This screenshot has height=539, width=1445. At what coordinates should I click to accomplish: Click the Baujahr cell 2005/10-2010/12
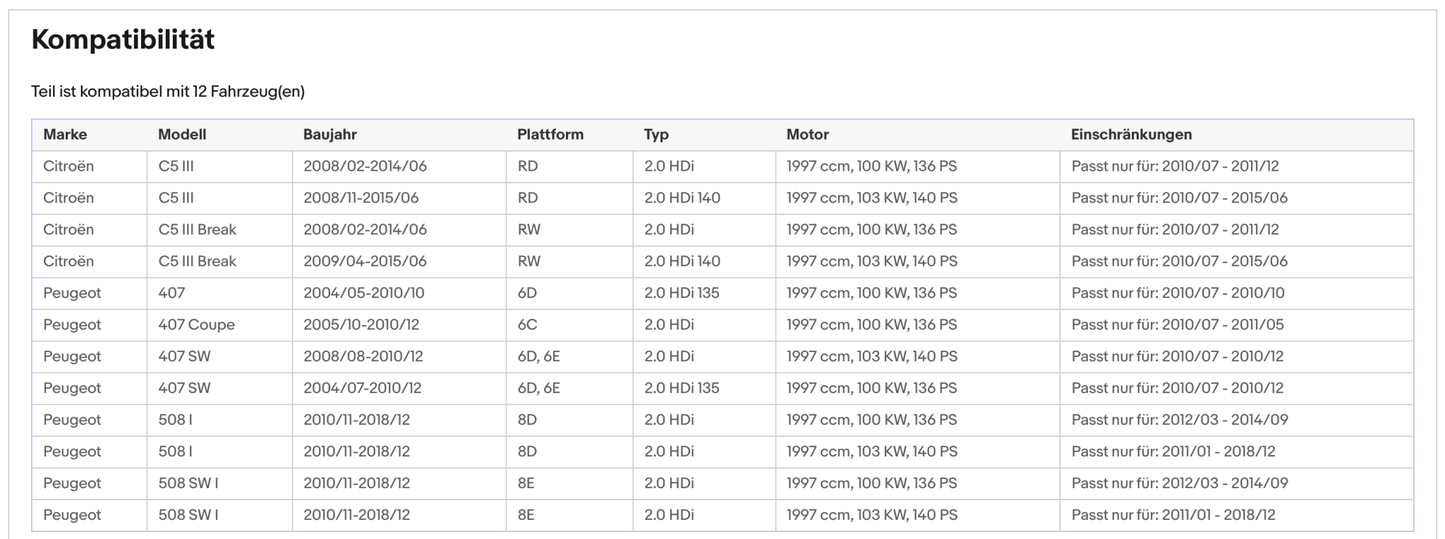tap(363, 325)
